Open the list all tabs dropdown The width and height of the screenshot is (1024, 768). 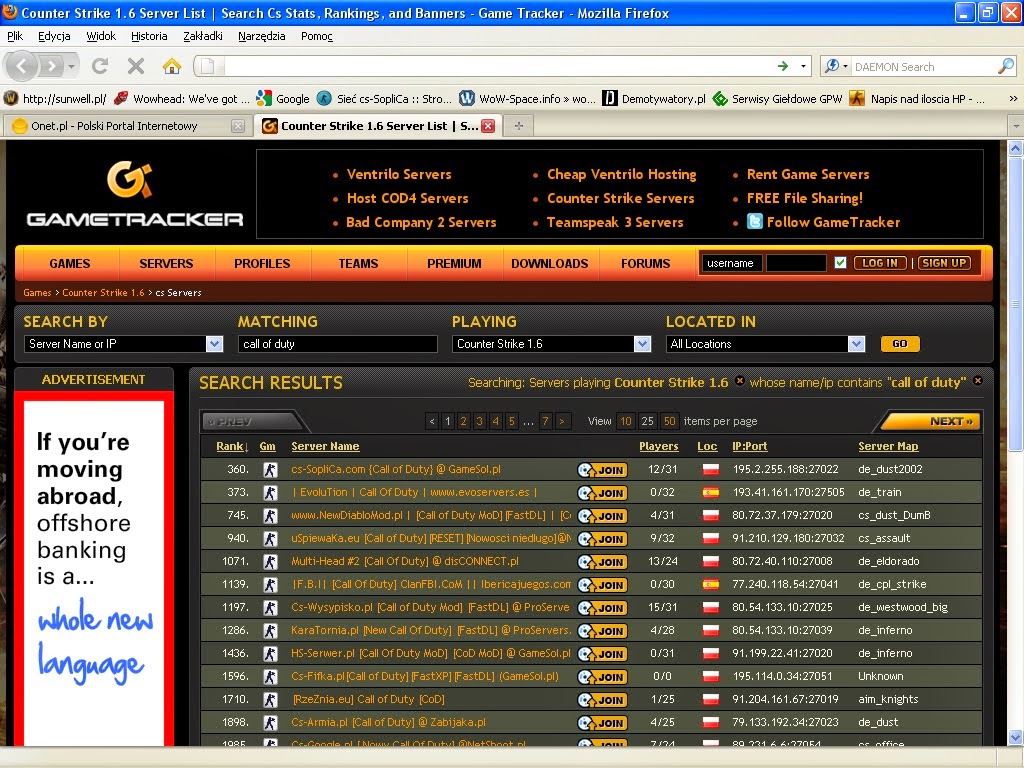pos(1016,125)
